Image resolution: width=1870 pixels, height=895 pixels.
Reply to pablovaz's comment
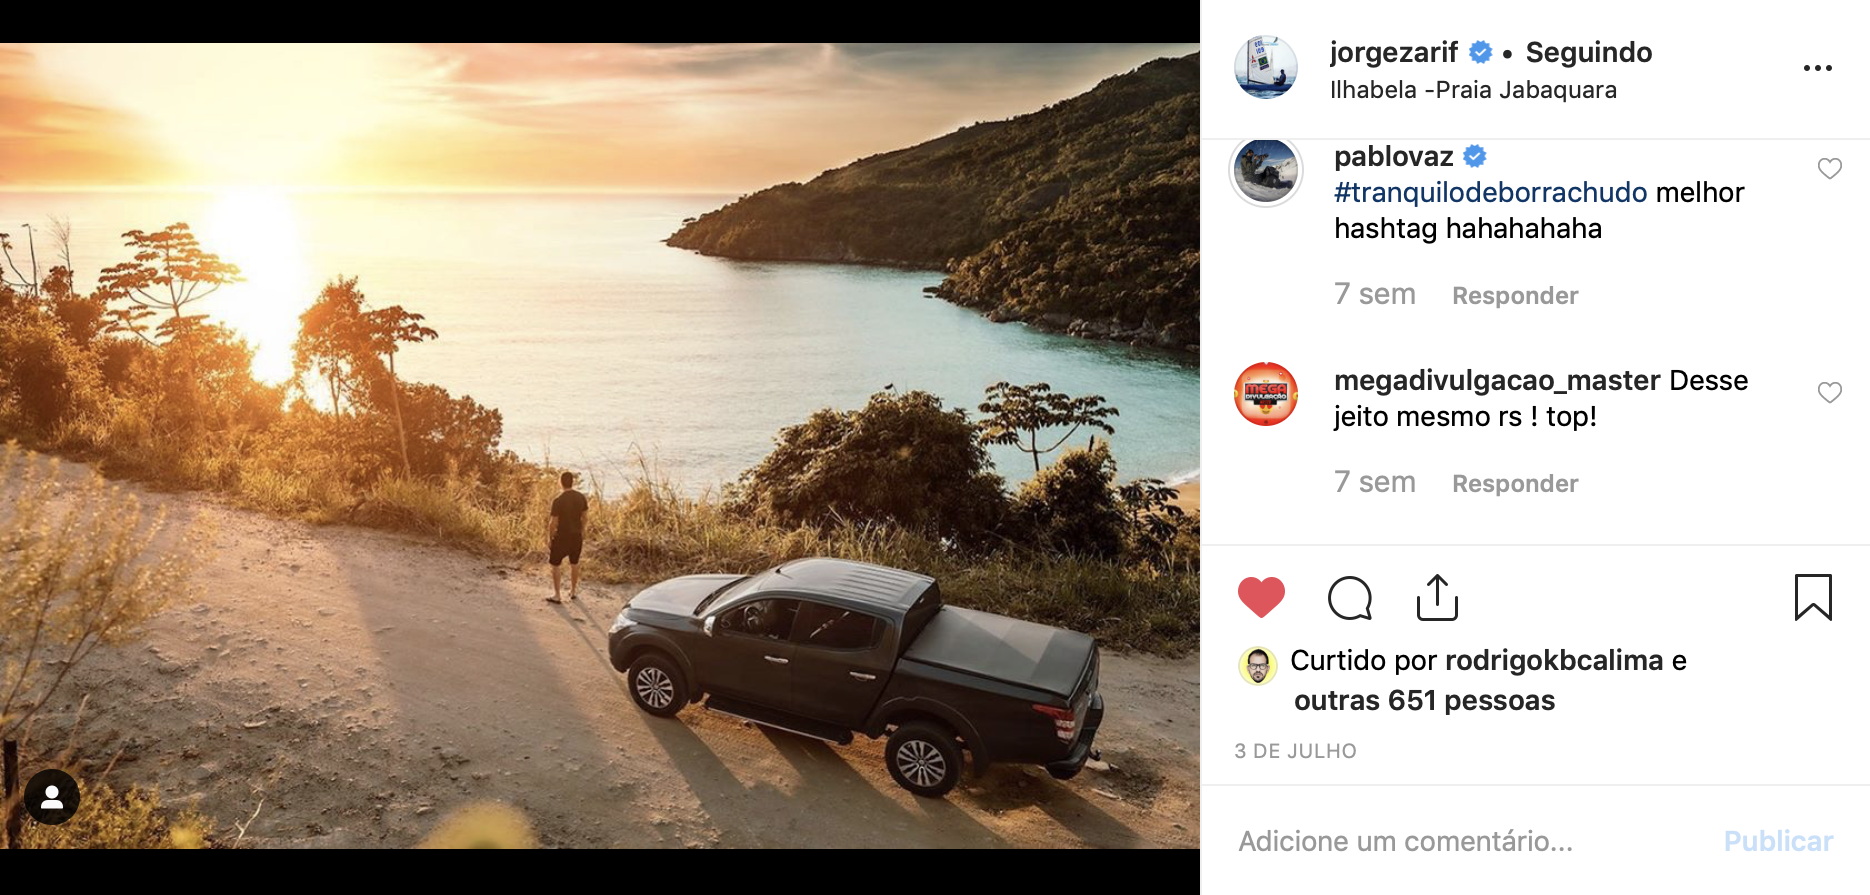pyautogui.click(x=1515, y=296)
